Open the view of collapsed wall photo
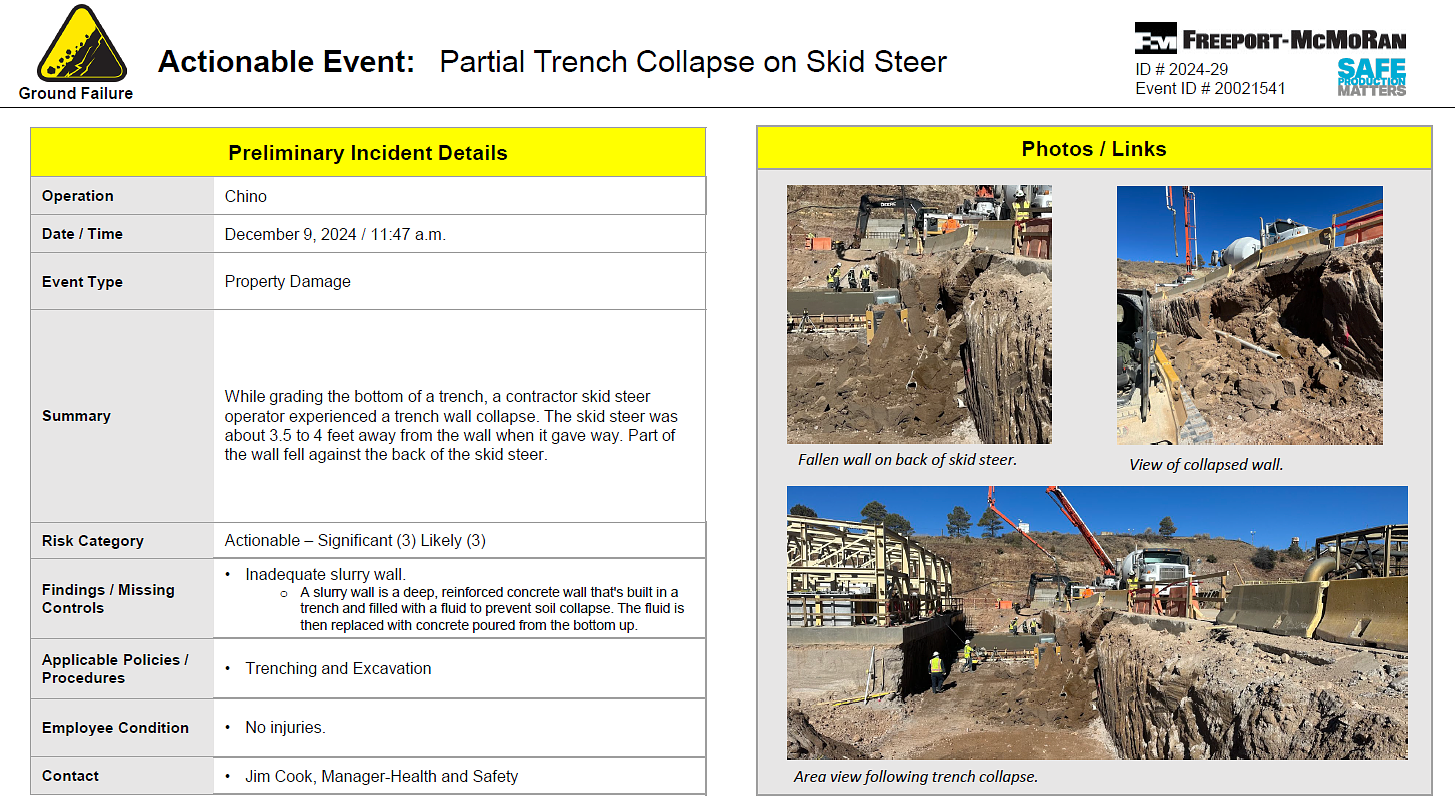Viewport: 1455px width, 808px height. 1249,315
